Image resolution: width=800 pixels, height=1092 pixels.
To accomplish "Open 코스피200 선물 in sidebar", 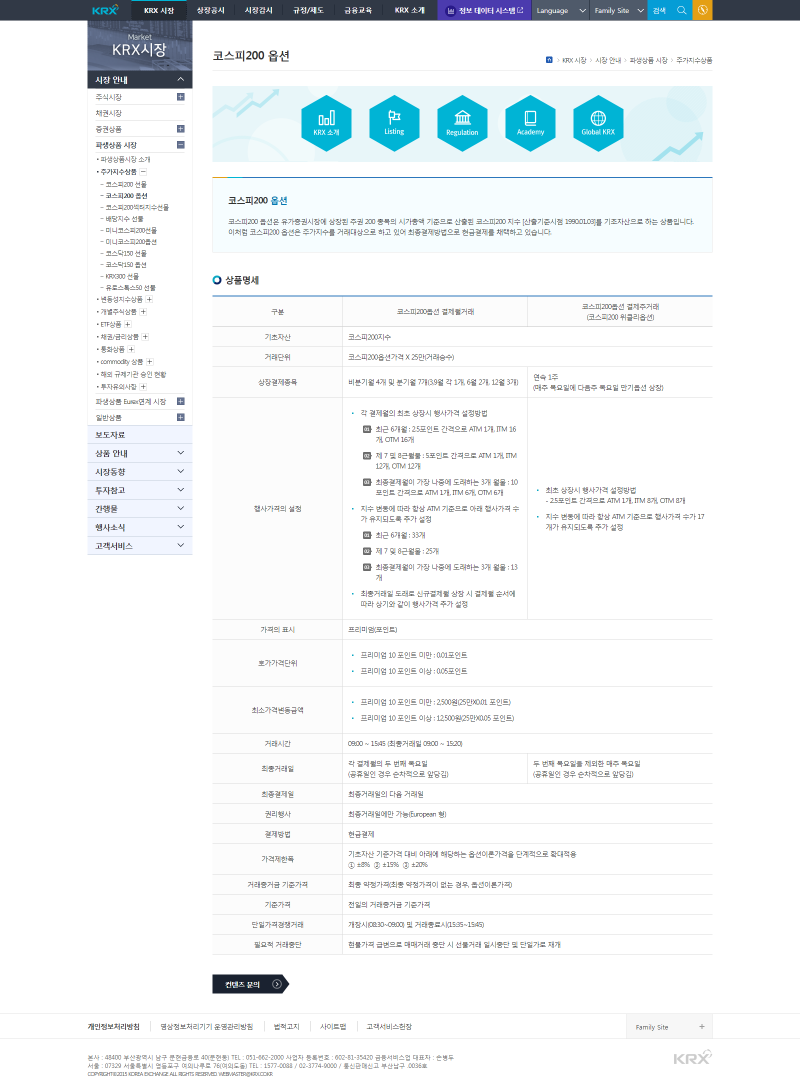I will tap(126, 185).
